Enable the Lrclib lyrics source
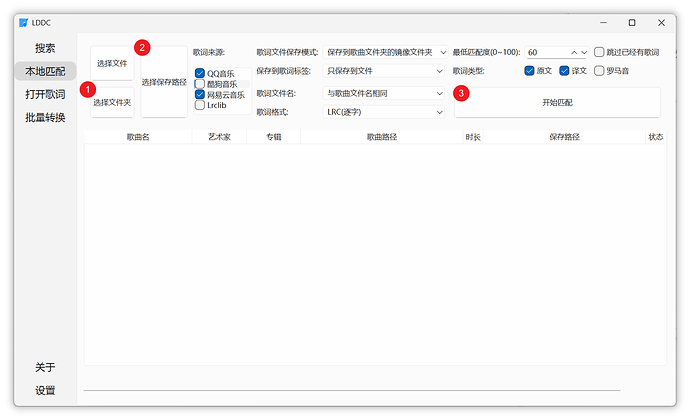Screen dimensions: 690x419 point(200,105)
